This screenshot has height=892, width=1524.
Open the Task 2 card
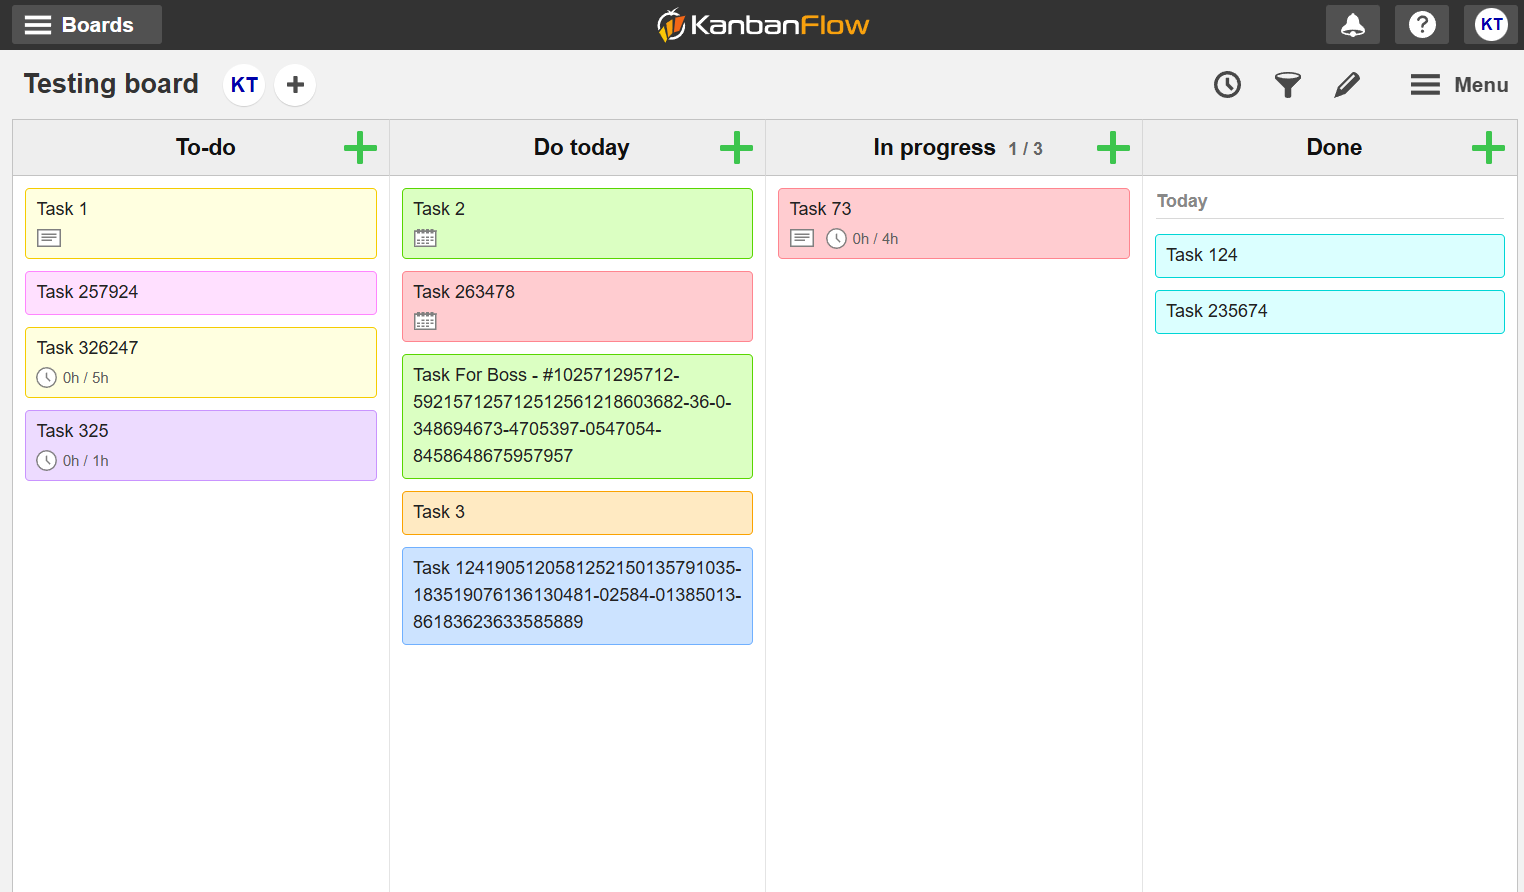pyautogui.click(x=577, y=223)
